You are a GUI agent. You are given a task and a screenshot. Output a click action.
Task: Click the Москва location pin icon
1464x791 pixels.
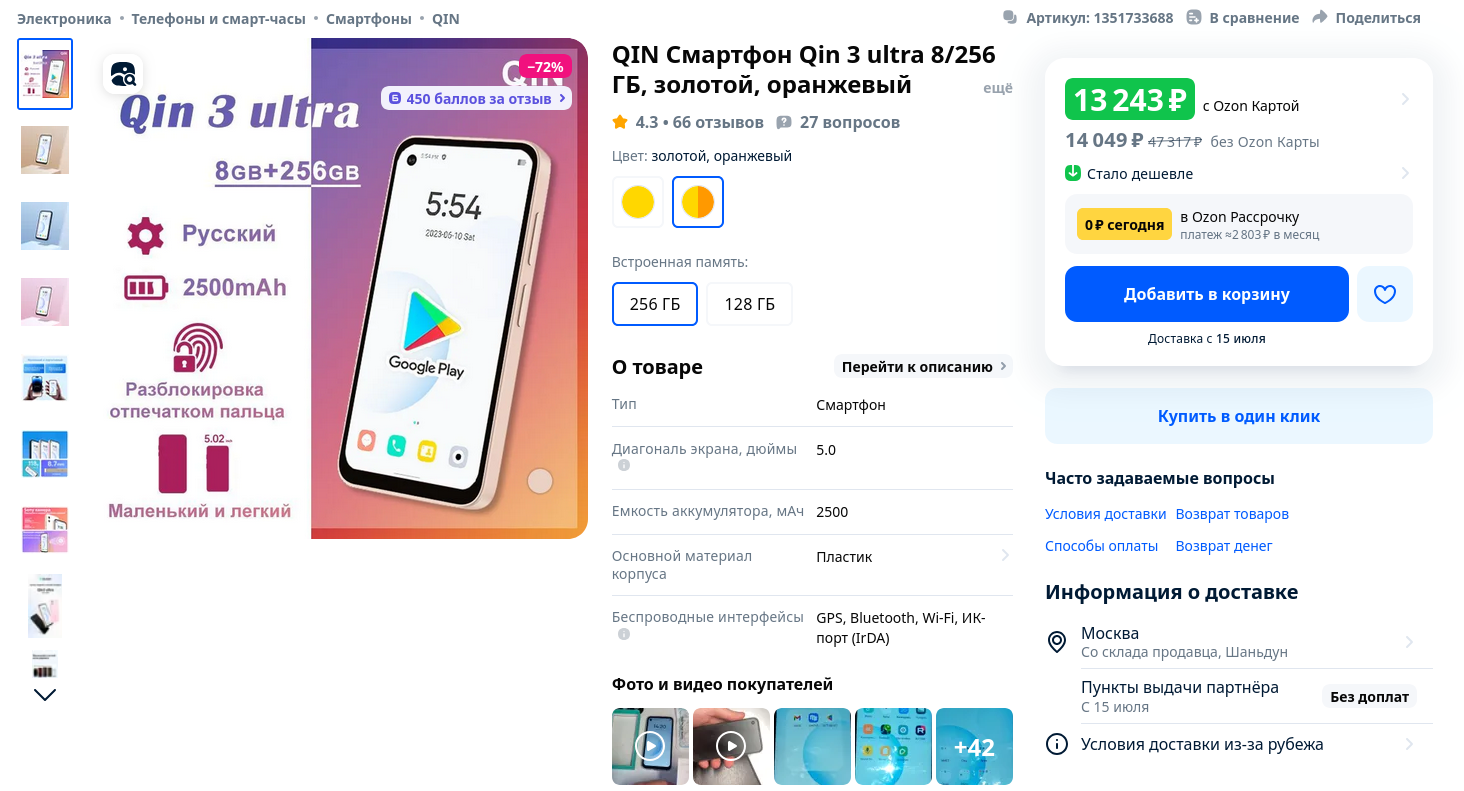[1056, 642]
